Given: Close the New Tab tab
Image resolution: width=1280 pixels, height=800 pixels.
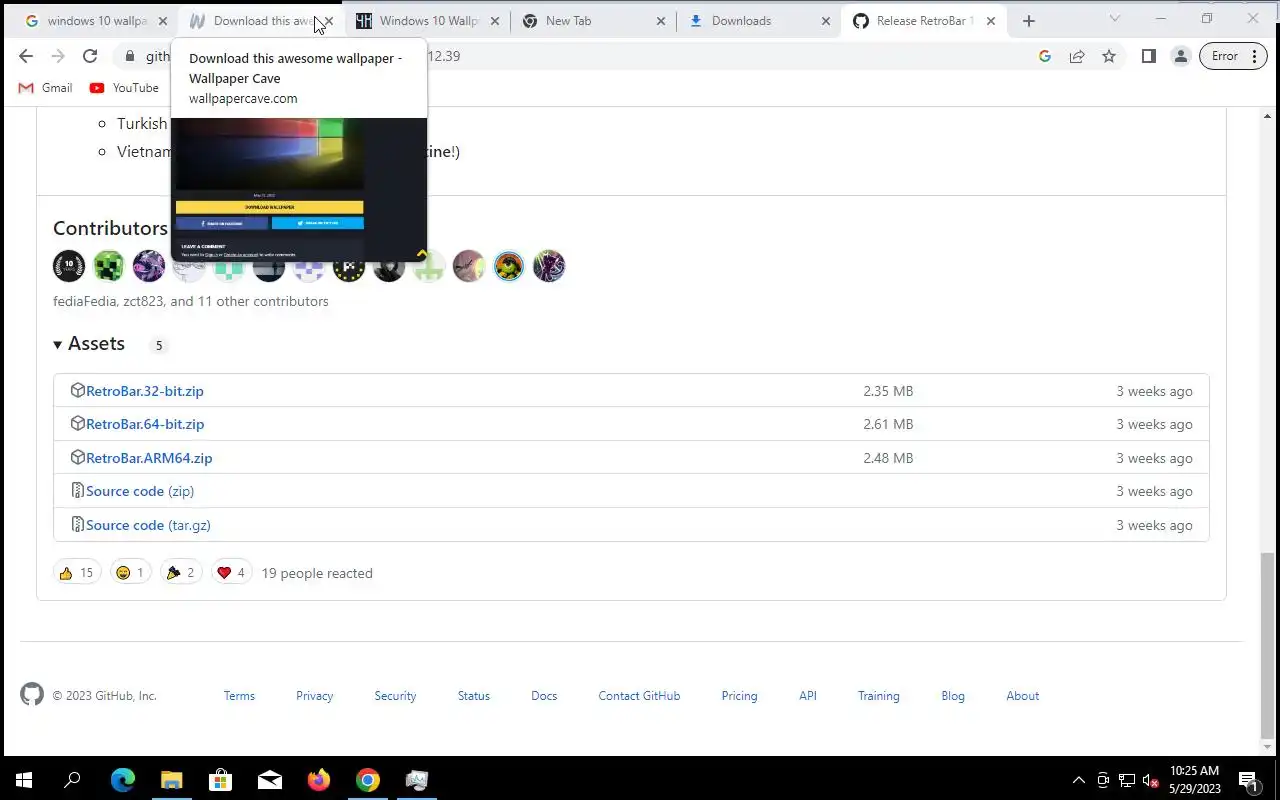Looking at the screenshot, I should (660, 20).
